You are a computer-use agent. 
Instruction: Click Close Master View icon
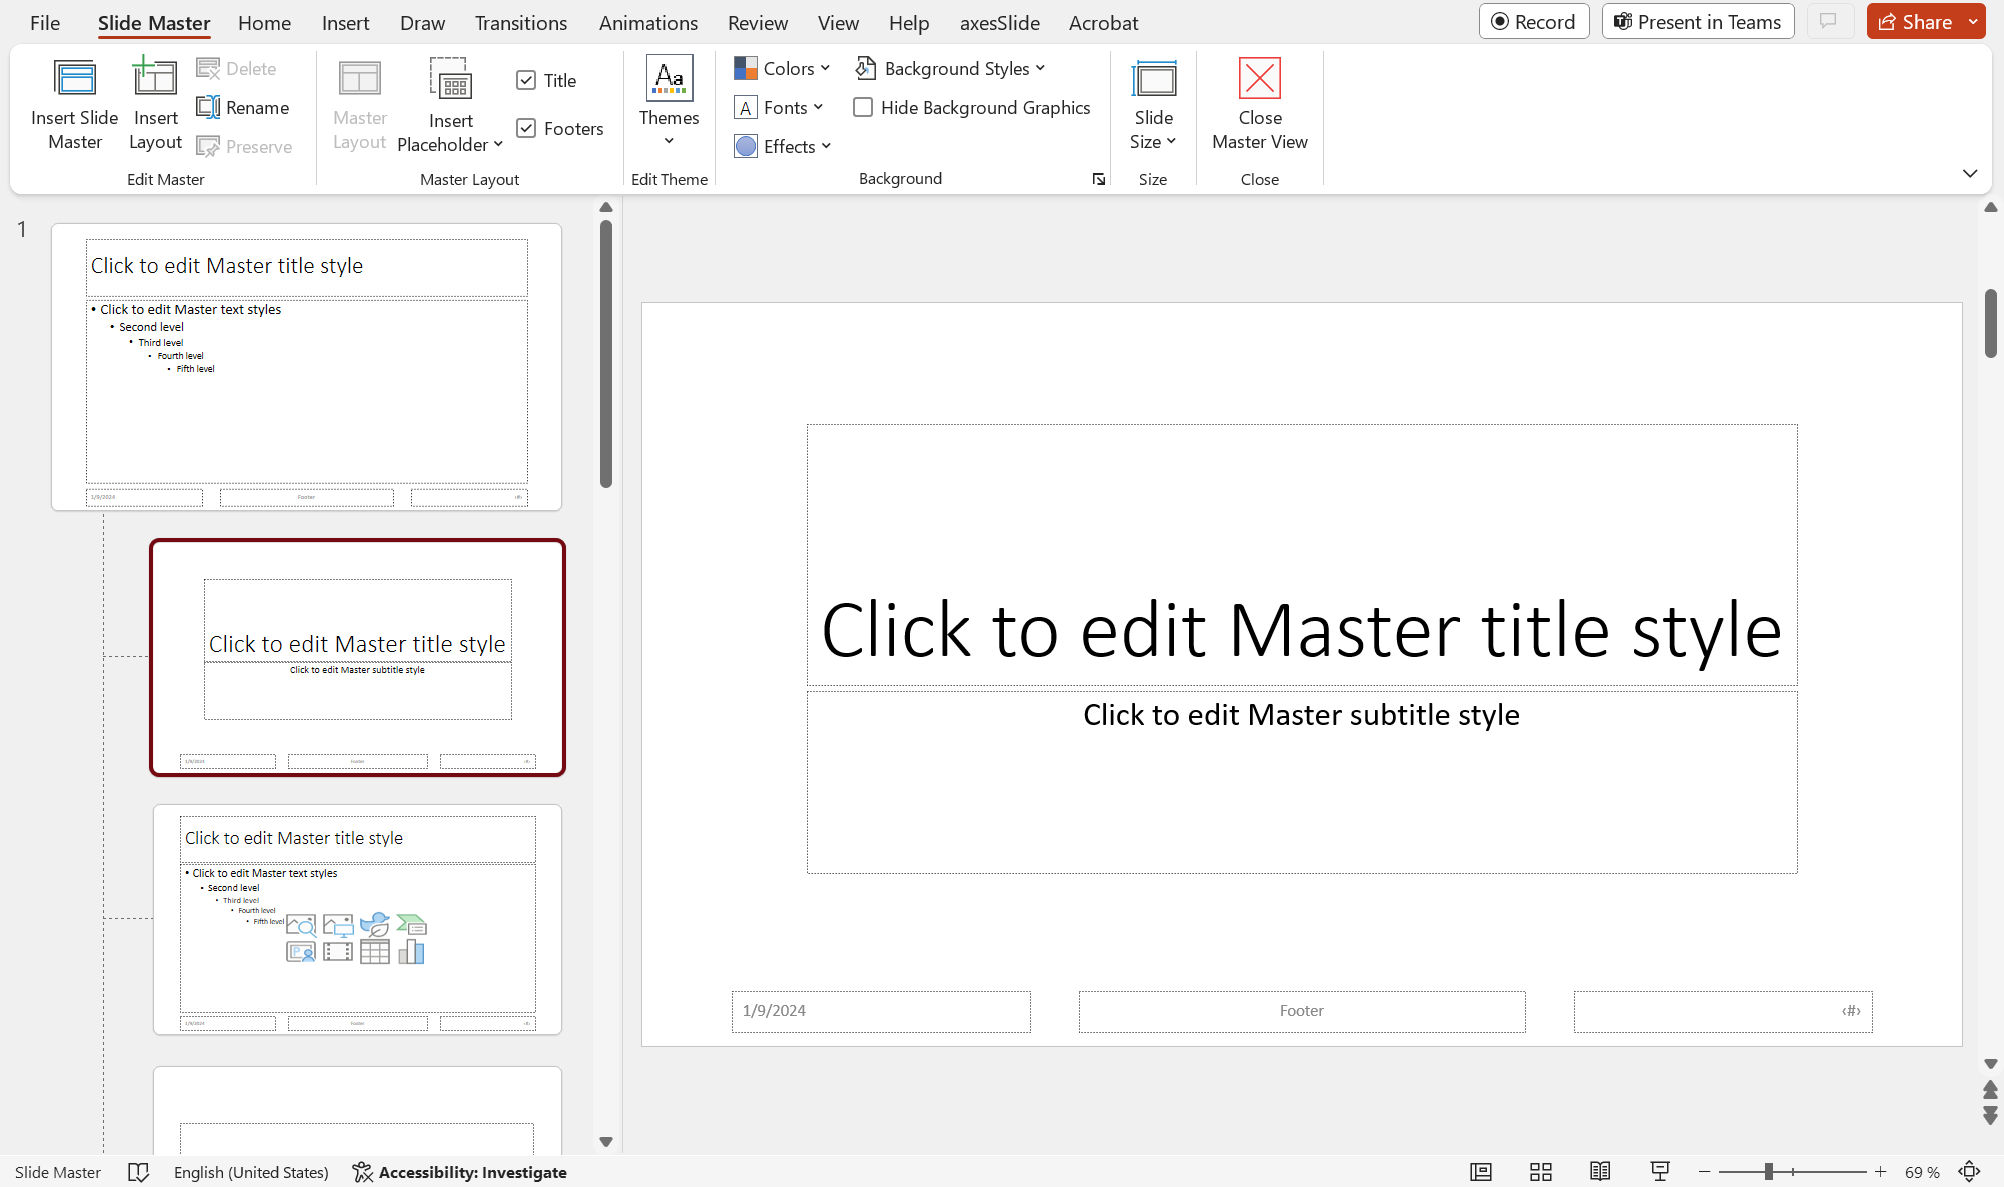tap(1259, 79)
